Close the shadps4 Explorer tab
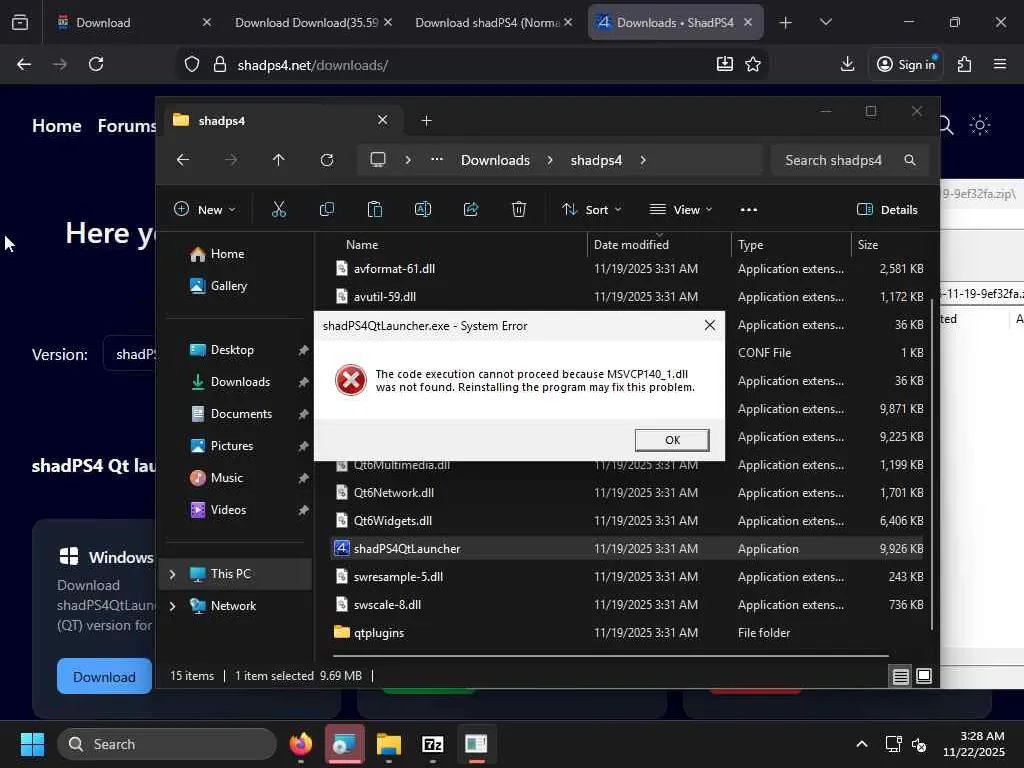 [383, 120]
